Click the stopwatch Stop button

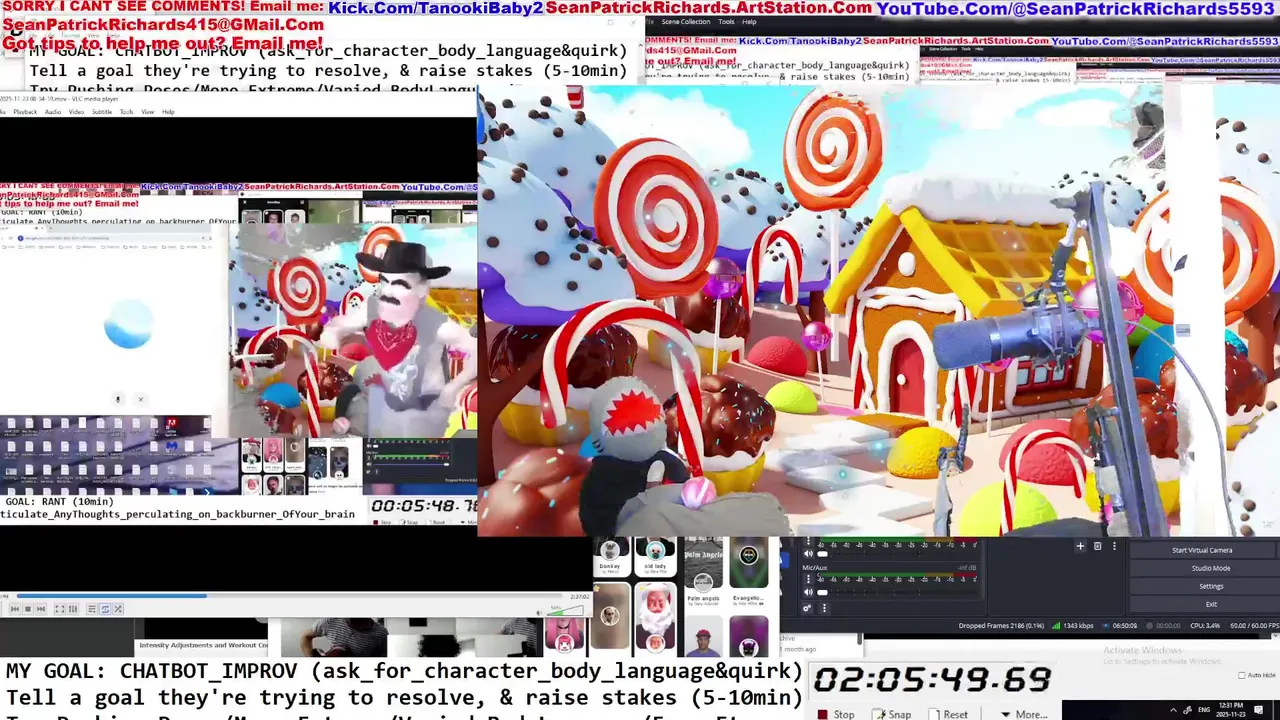click(x=836, y=714)
